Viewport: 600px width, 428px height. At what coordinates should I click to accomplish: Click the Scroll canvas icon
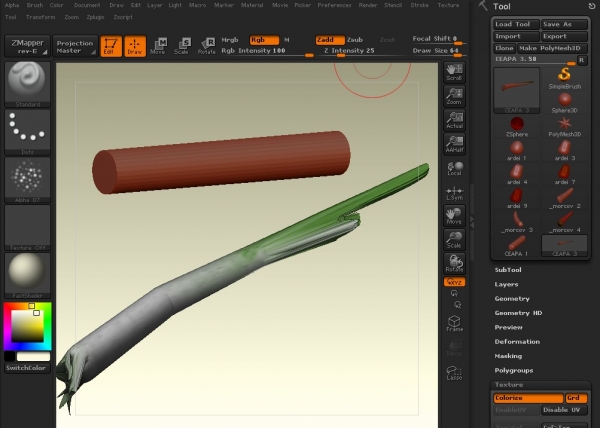click(x=454, y=72)
